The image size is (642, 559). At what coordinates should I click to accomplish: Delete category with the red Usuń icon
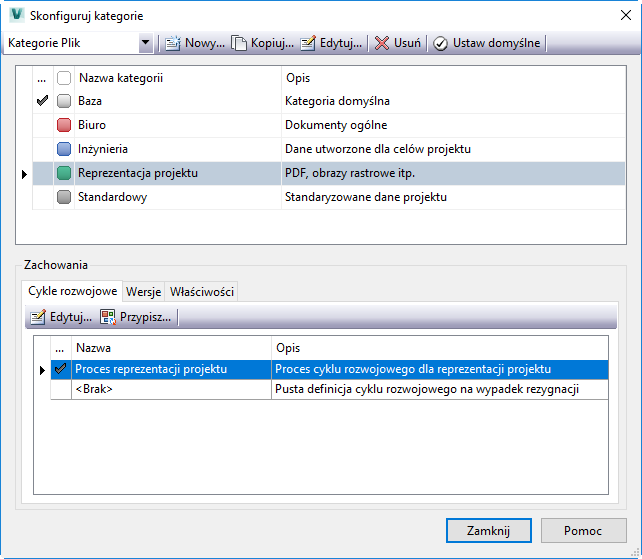[x=382, y=44]
